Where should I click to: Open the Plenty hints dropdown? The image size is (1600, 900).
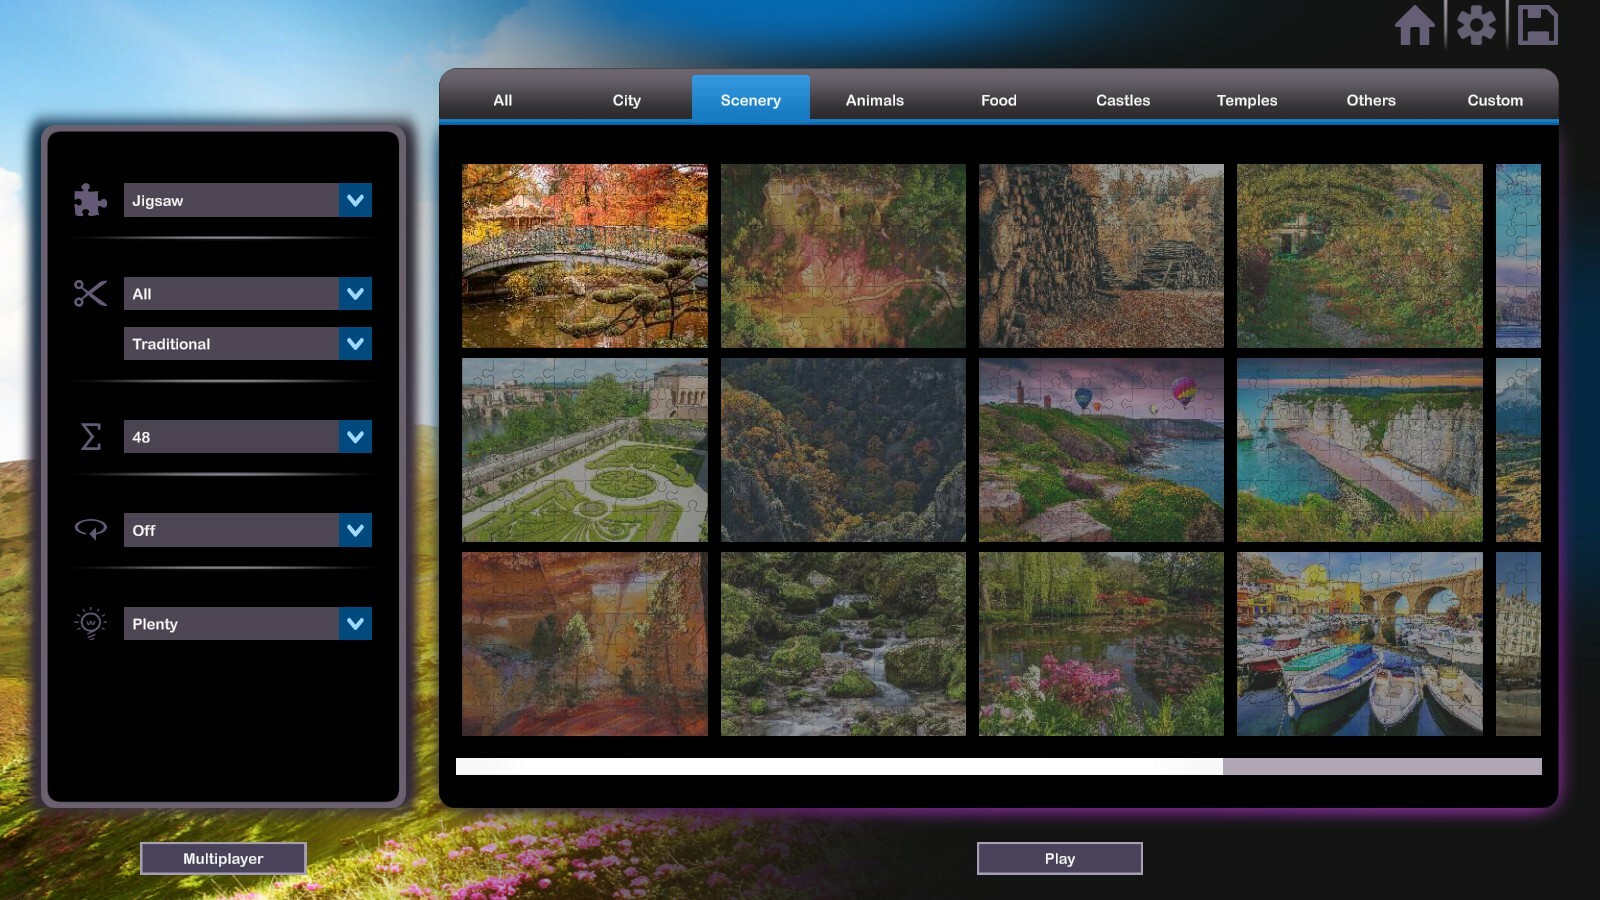coord(247,623)
